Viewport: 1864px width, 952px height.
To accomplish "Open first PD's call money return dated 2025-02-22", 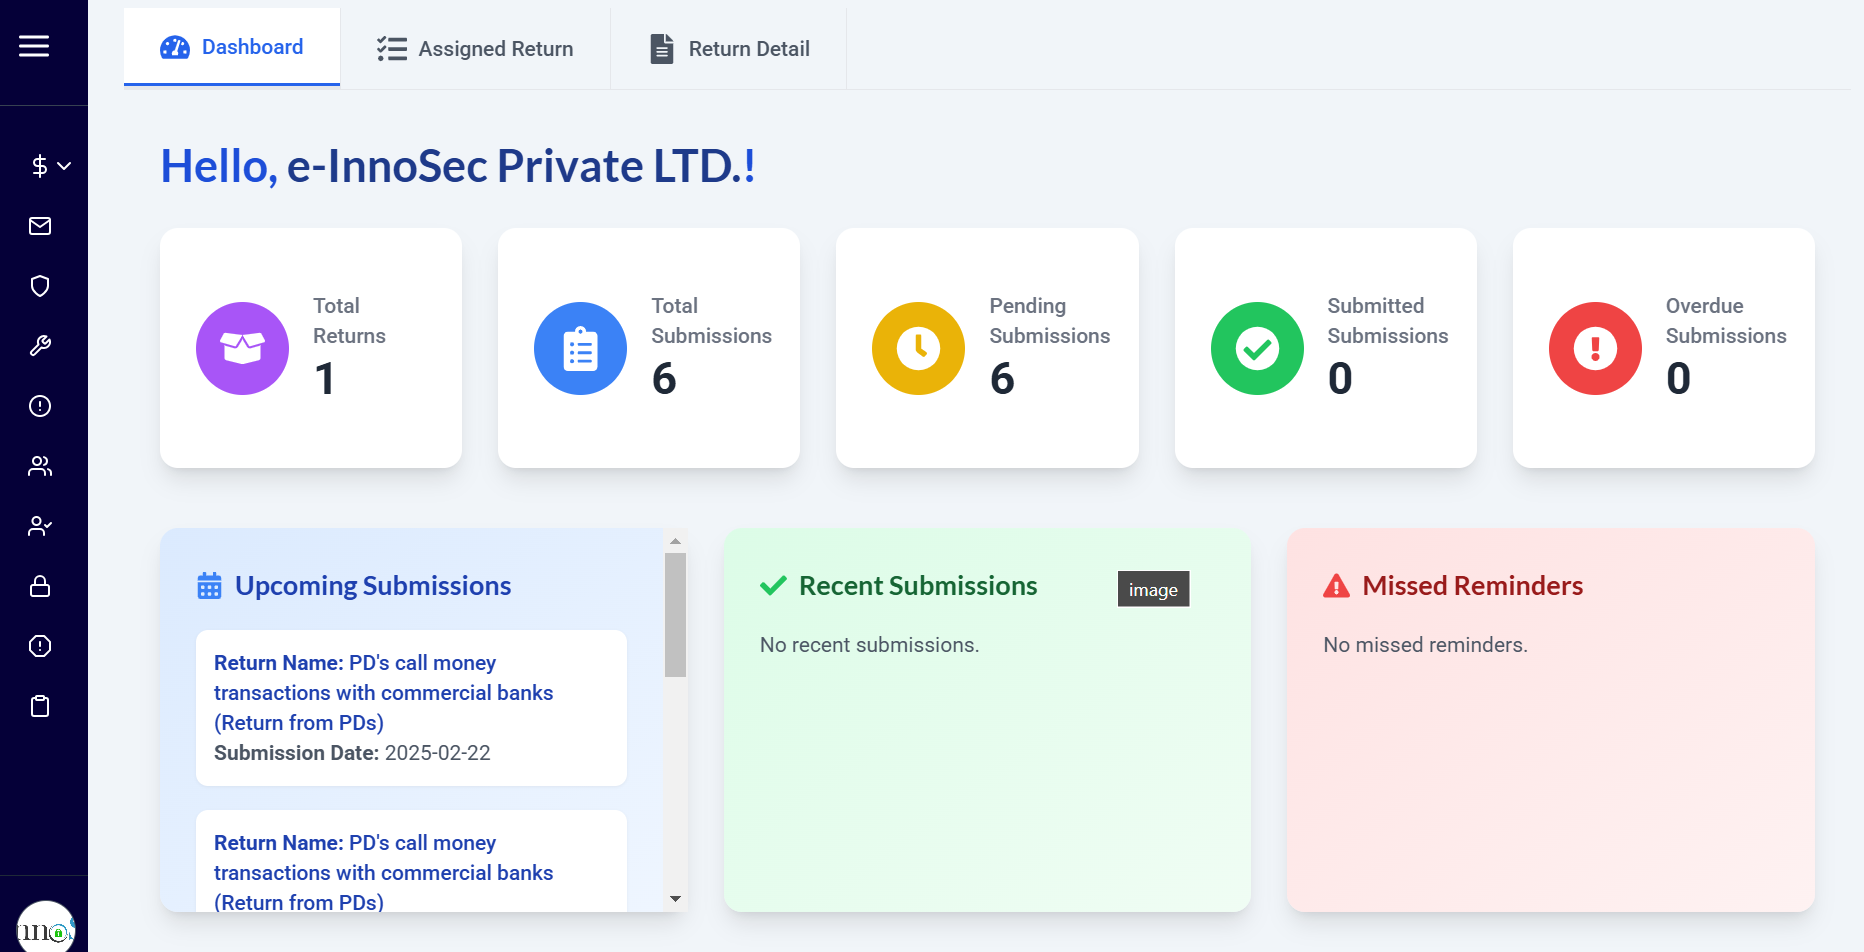I will click(411, 707).
